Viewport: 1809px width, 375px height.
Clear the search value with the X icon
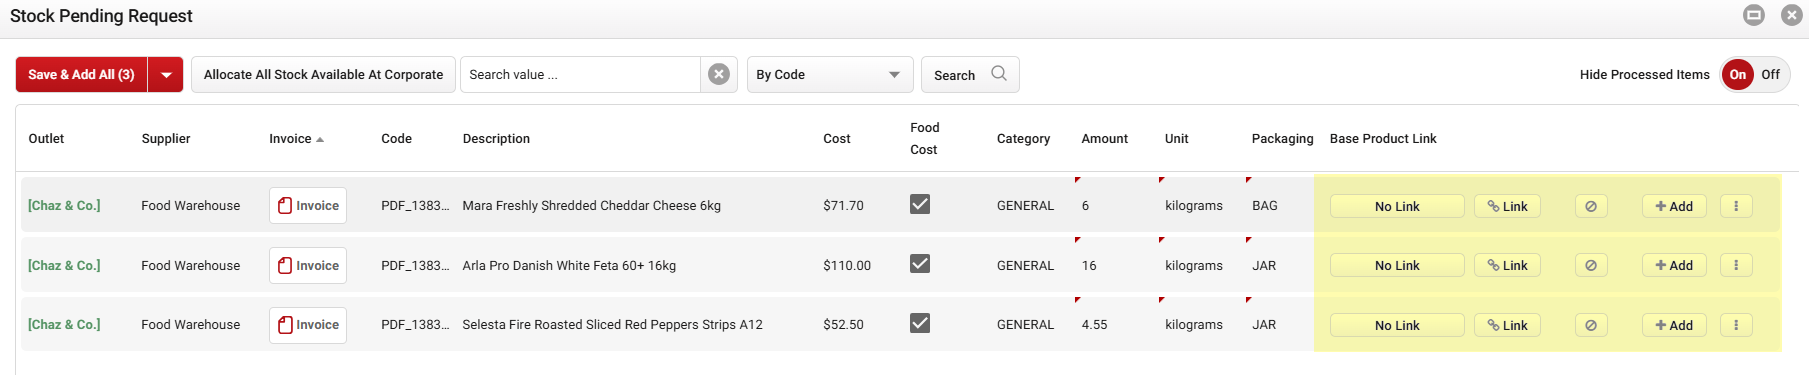pos(719,75)
